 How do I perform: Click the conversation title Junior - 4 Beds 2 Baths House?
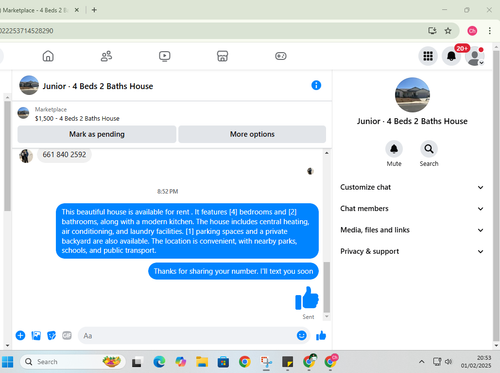[x=98, y=86]
